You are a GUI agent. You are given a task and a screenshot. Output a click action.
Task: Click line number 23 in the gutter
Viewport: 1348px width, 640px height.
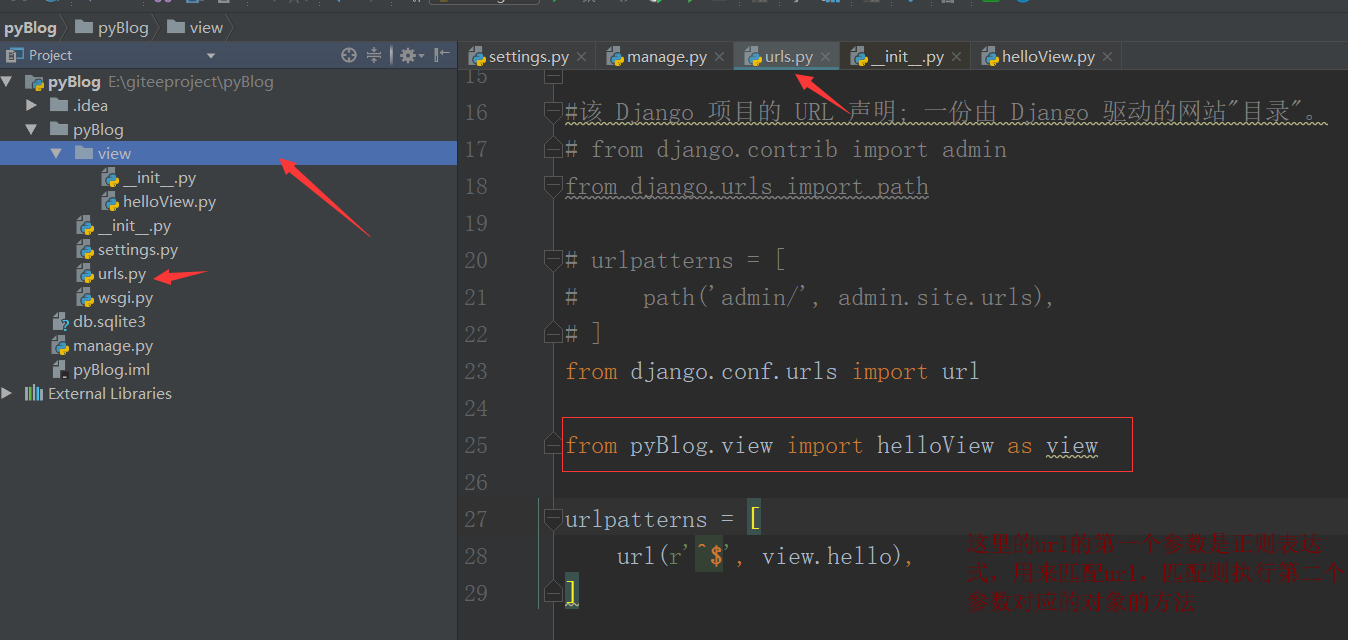(x=476, y=371)
